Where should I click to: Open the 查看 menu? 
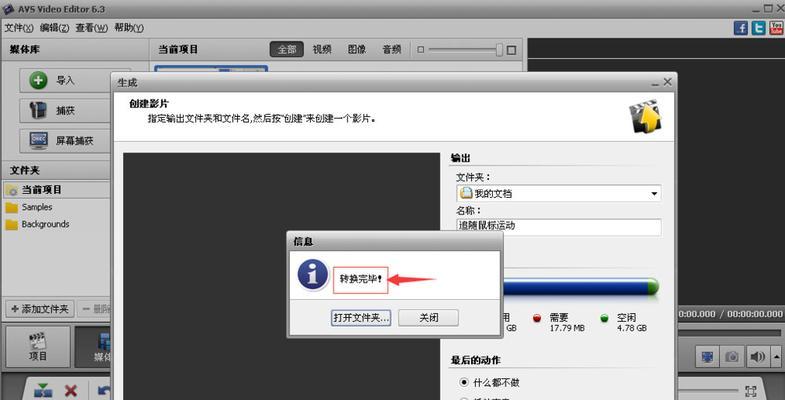coord(92,28)
